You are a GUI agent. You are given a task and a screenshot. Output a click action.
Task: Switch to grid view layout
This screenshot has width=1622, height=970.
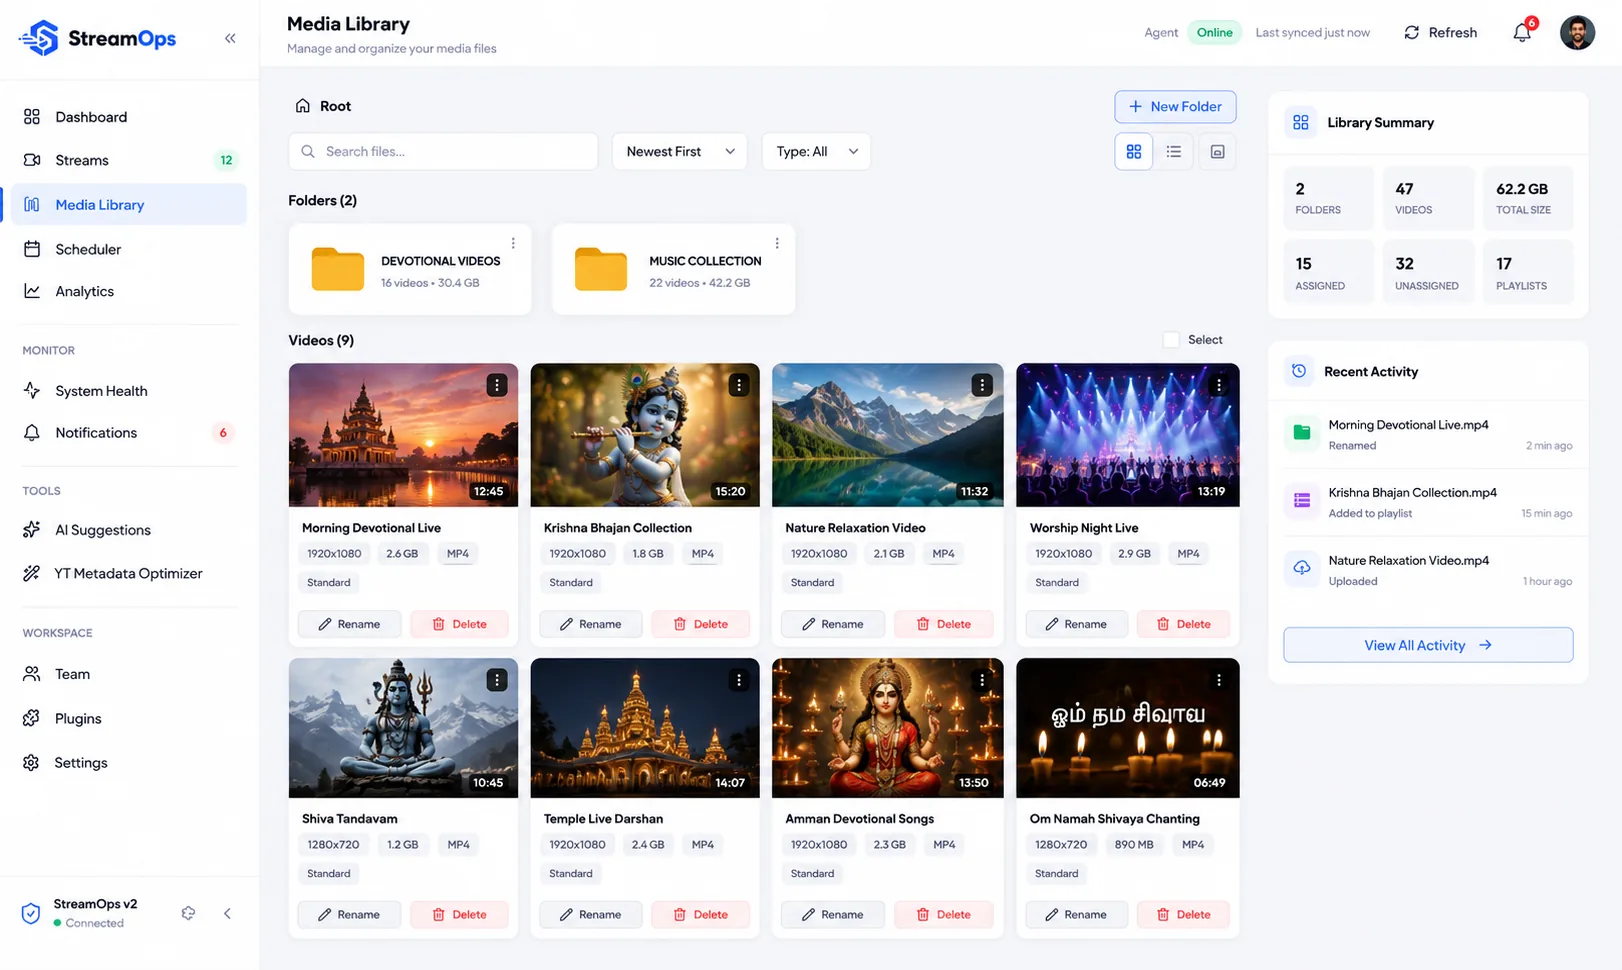tap(1134, 152)
